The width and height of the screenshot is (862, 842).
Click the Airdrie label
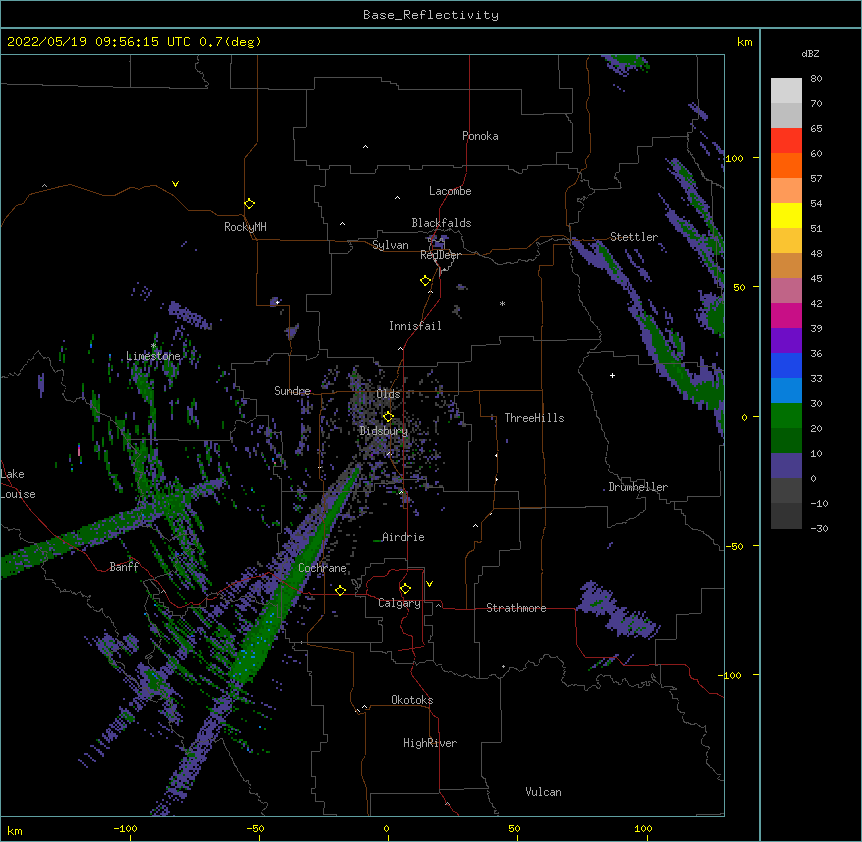(x=403, y=537)
